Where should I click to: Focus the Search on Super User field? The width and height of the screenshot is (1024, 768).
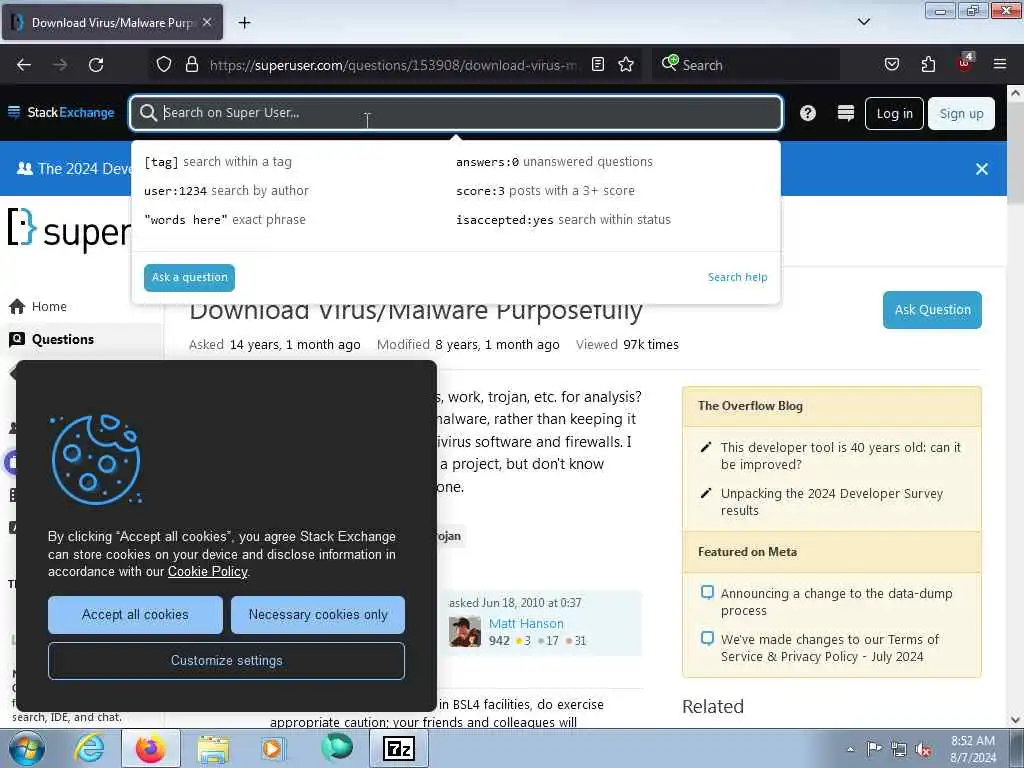pyautogui.click(x=456, y=113)
